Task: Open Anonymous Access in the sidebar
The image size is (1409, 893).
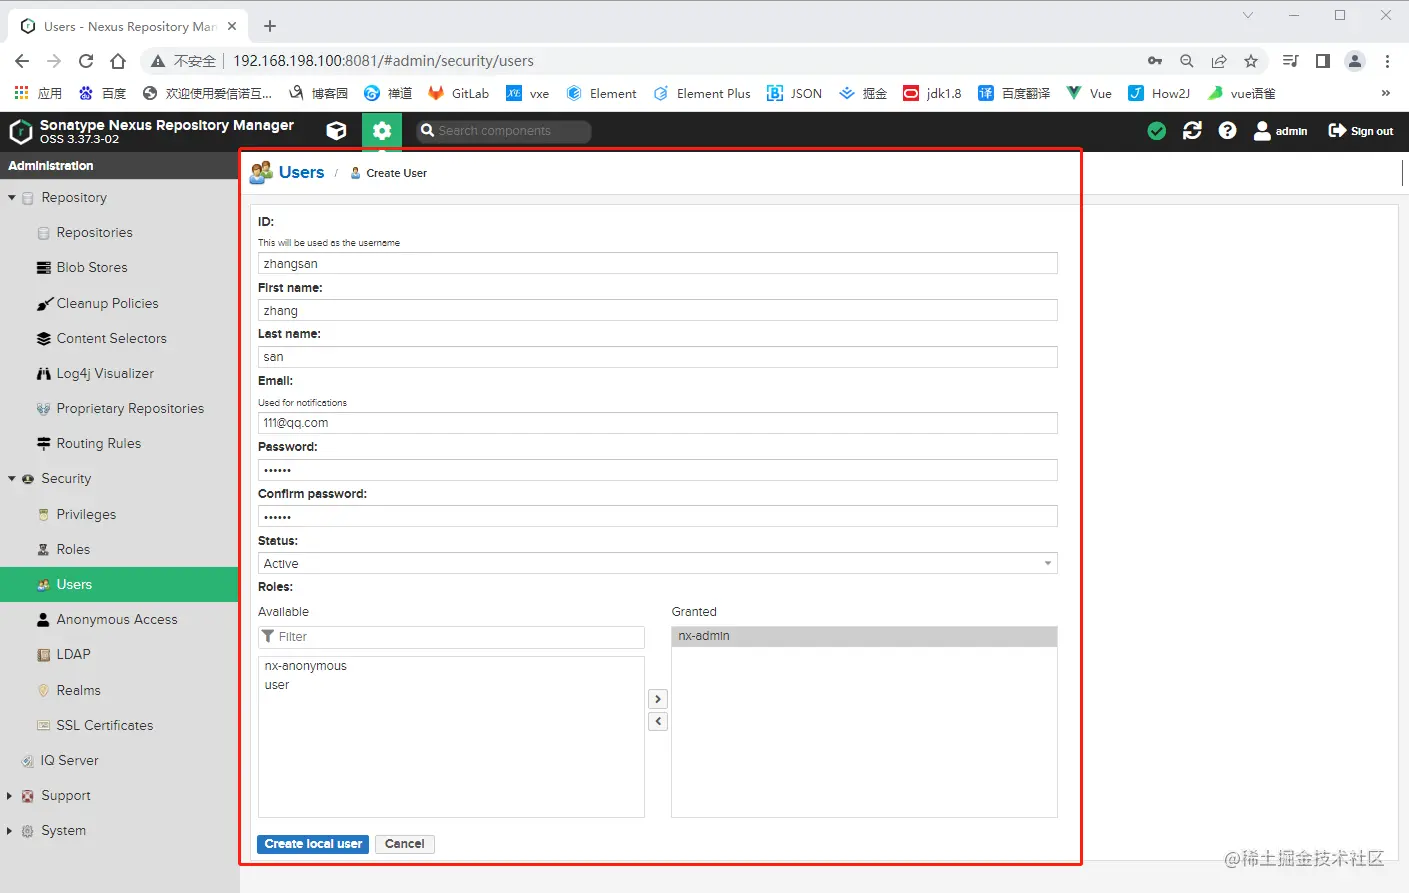Action: (x=117, y=620)
